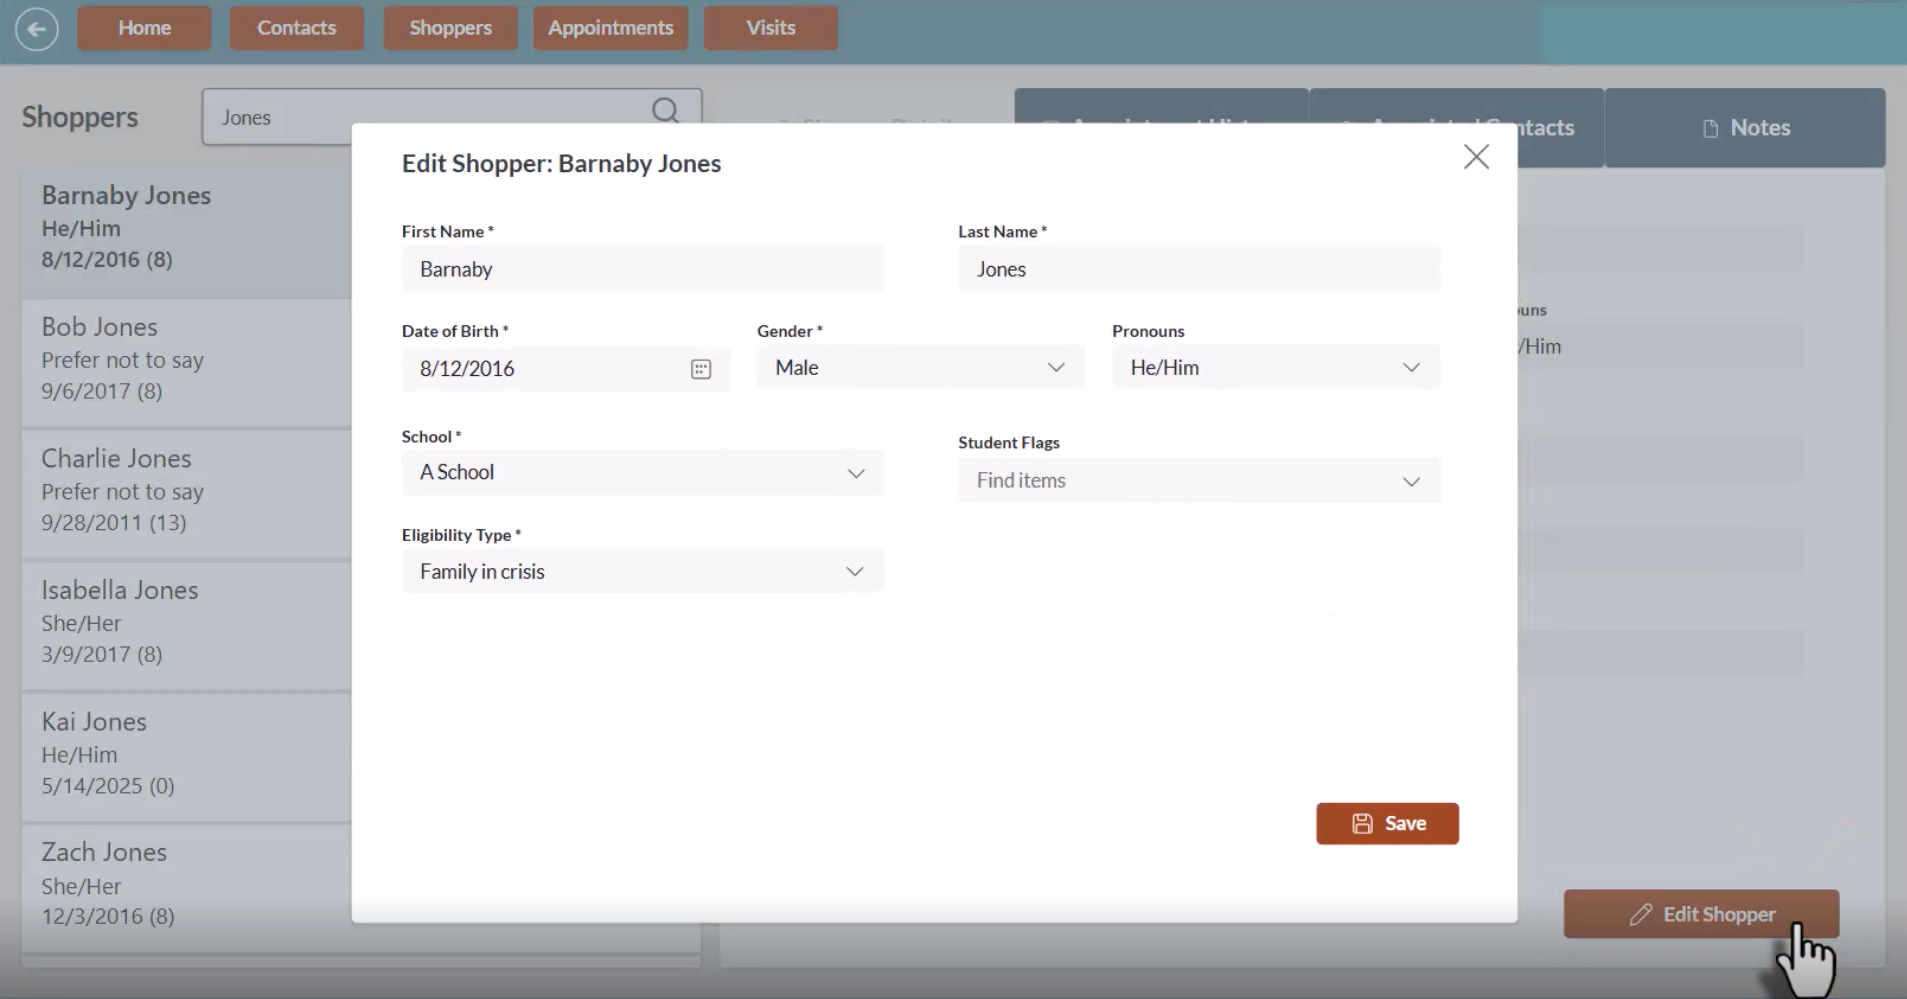Viewport: 1907px width, 999px height.
Task: Click inside the First Name field
Action: [642, 268]
